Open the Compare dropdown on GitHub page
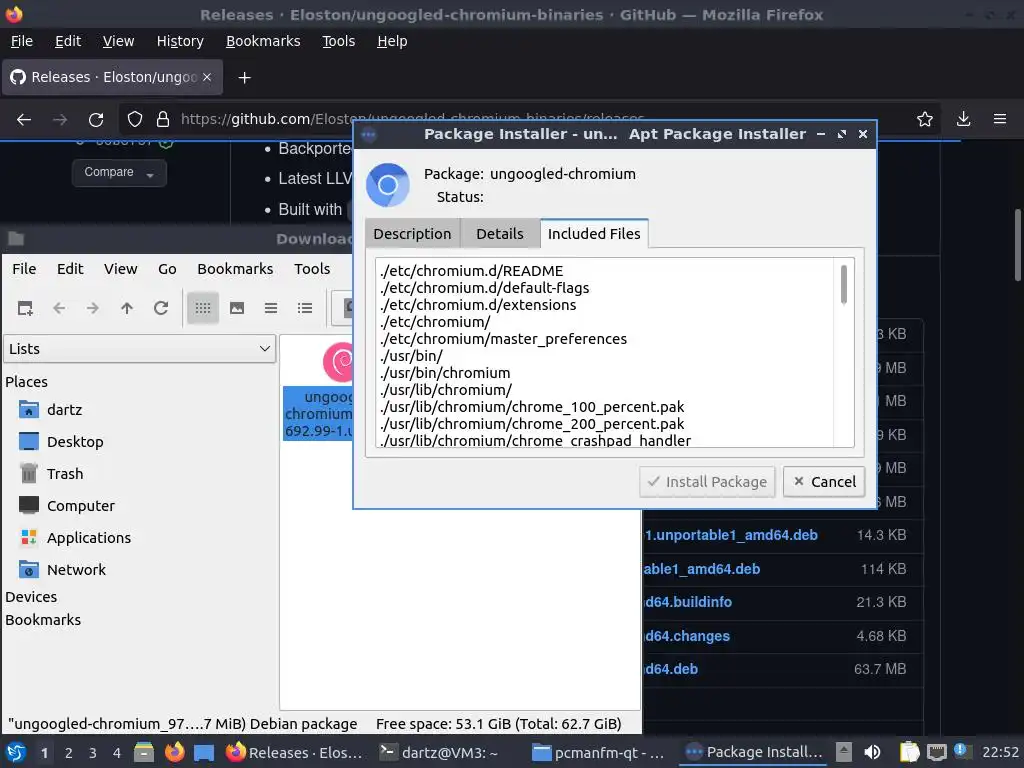This screenshot has width=1024, height=768. coord(119,172)
